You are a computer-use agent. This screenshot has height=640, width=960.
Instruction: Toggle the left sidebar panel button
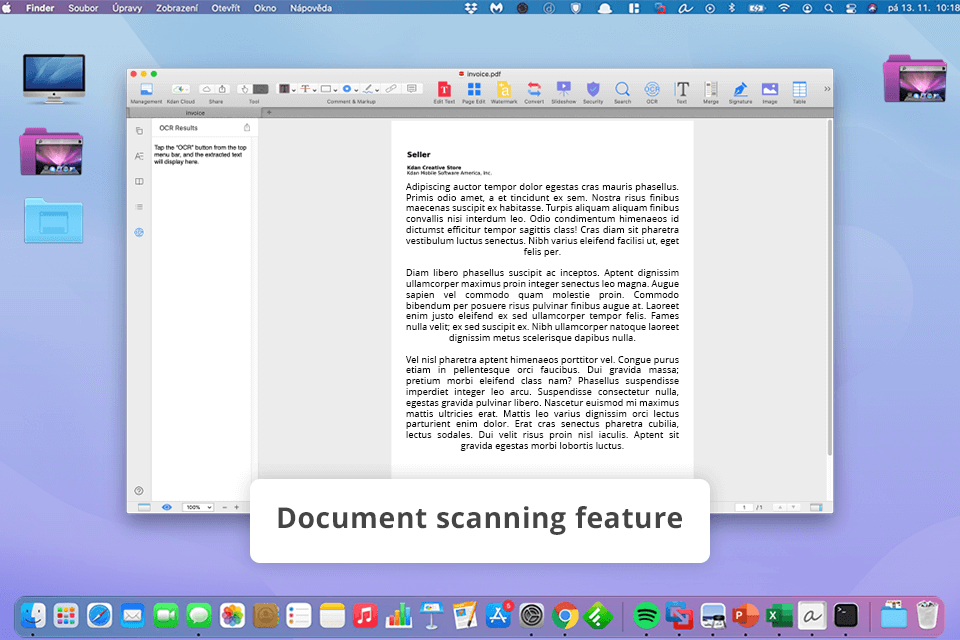pyautogui.click(x=144, y=507)
